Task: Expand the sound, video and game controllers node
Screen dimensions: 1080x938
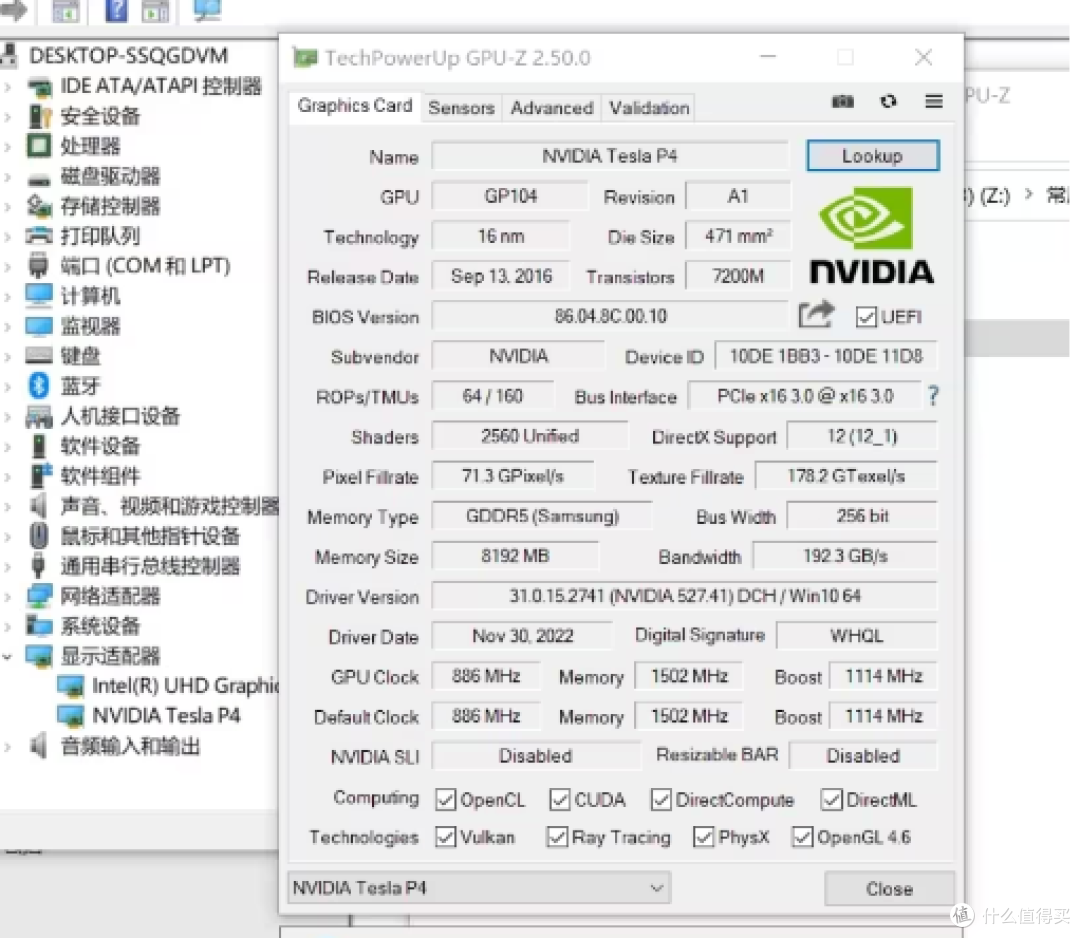Action: [x=8, y=506]
